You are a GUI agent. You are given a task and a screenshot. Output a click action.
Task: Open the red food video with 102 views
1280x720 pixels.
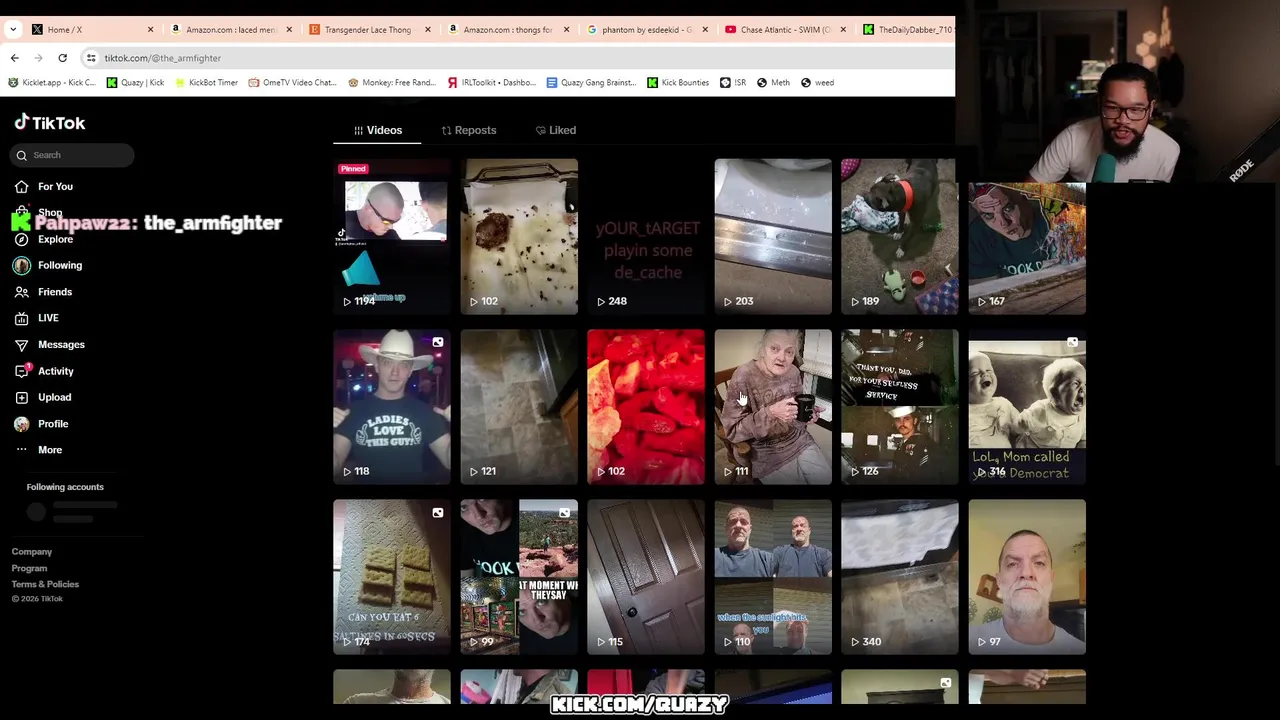[x=646, y=407]
